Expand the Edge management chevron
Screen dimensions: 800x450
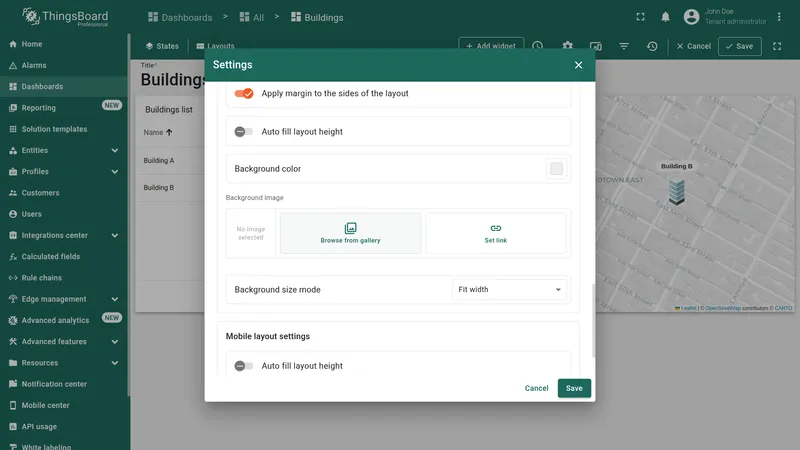115,299
